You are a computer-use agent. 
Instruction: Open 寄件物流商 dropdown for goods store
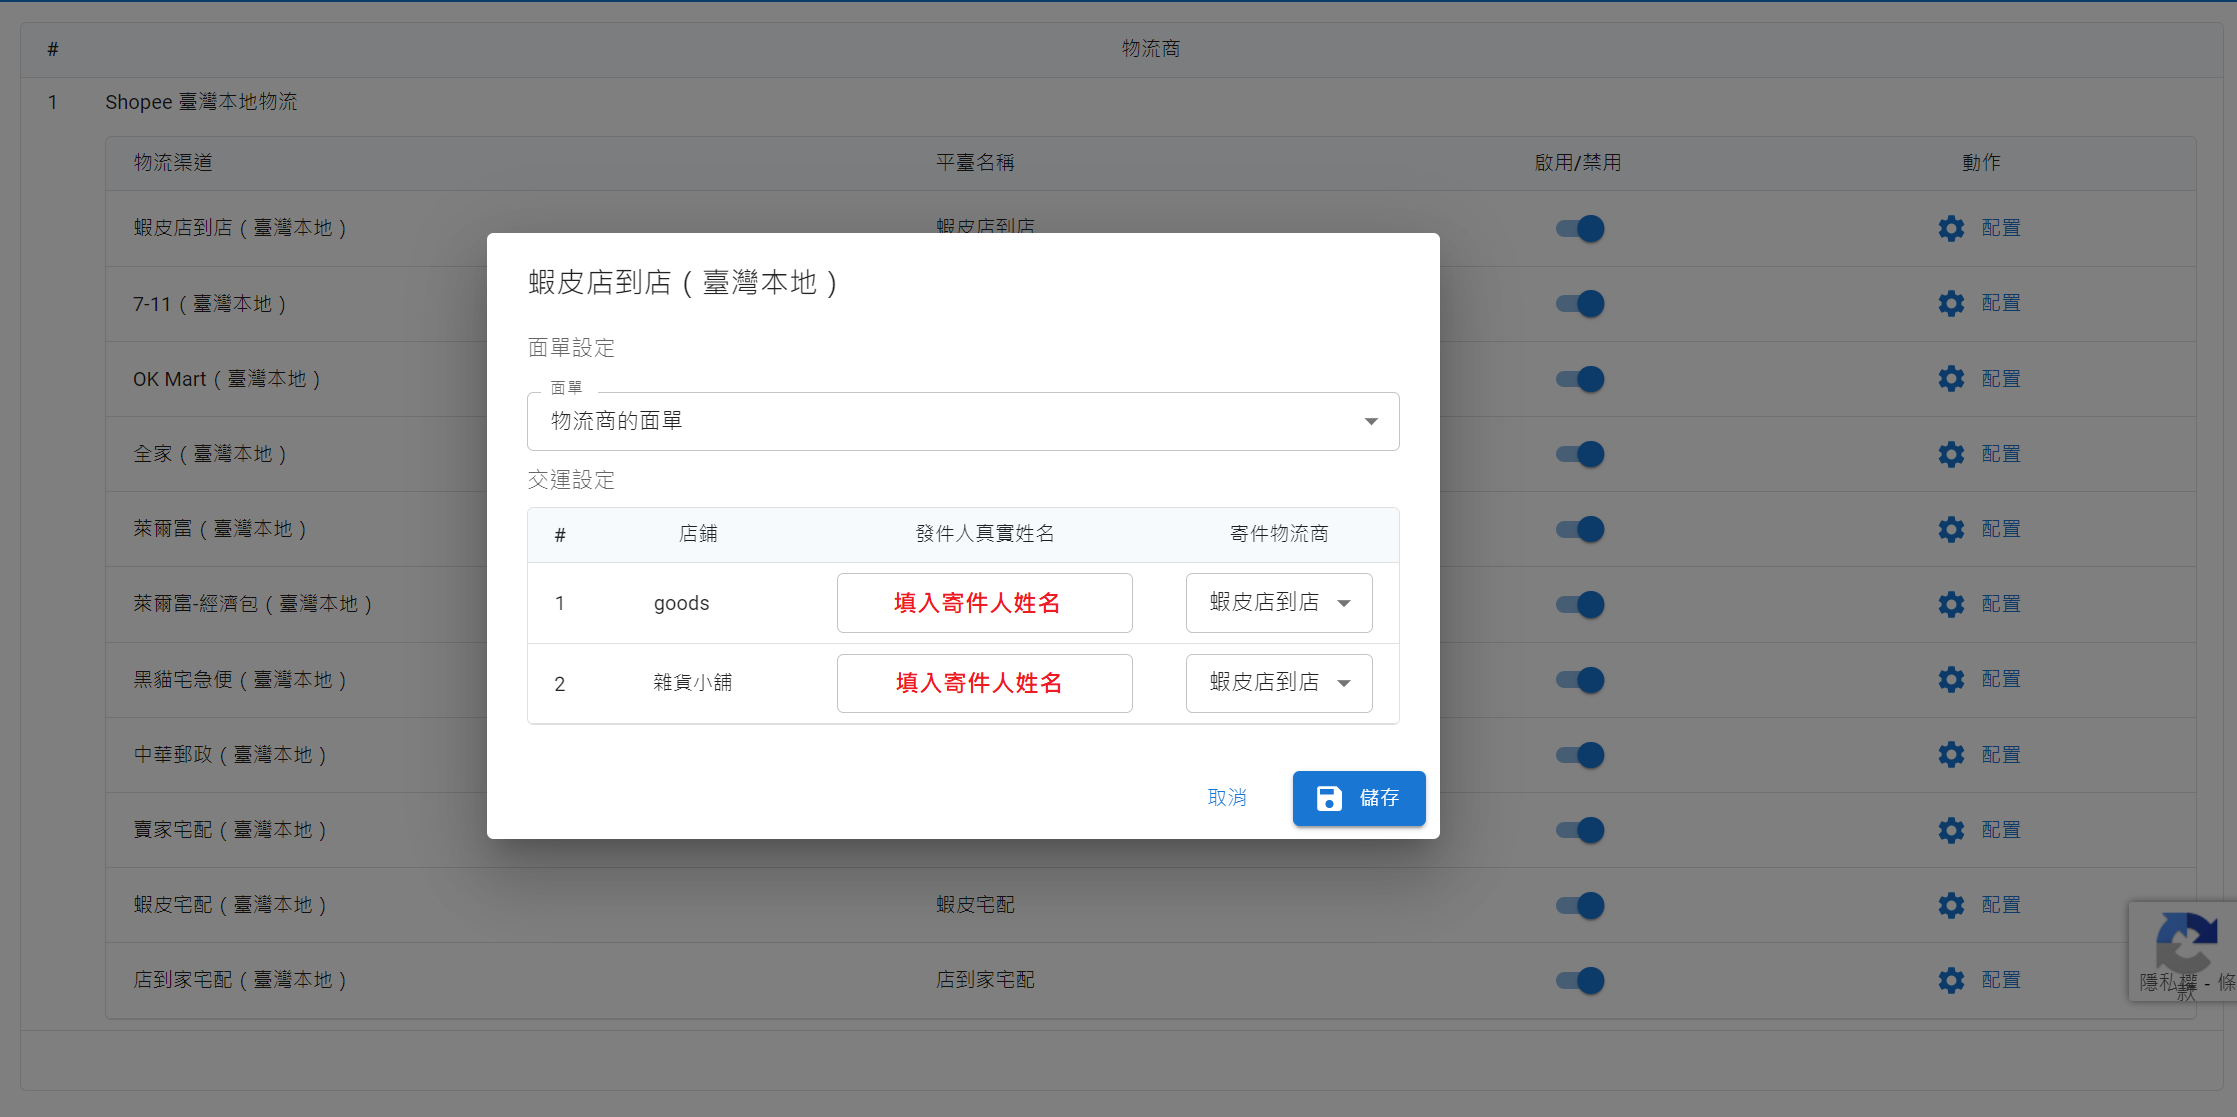[x=1279, y=603]
